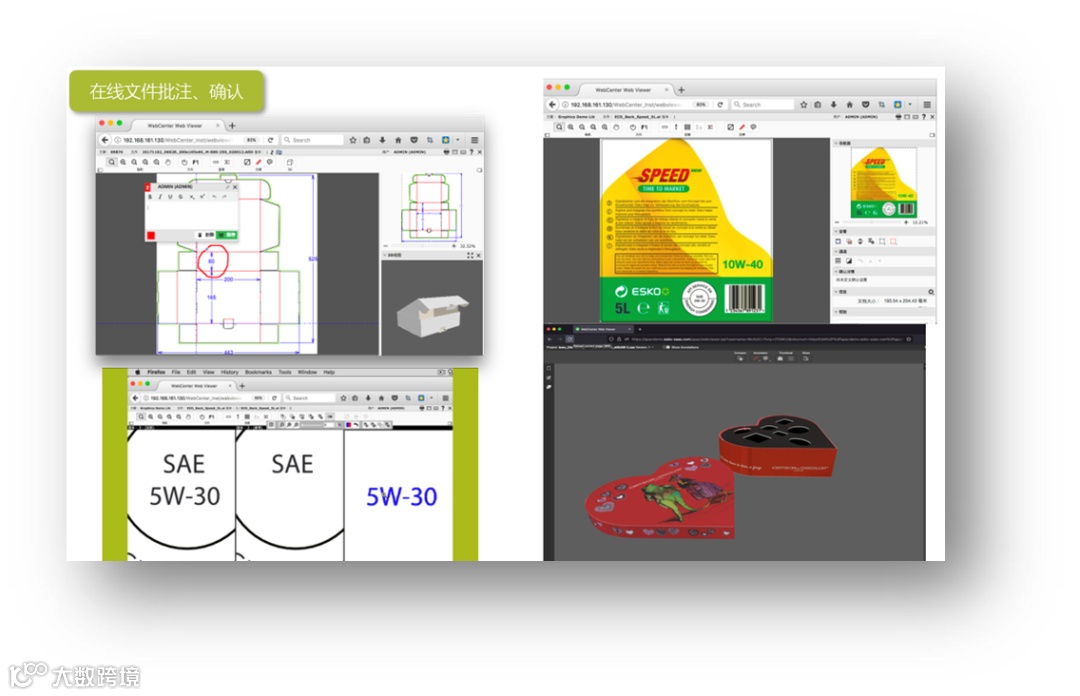Open History menu in Firefox menu bar
The width and height of the screenshot is (1080, 696).
(x=229, y=372)
